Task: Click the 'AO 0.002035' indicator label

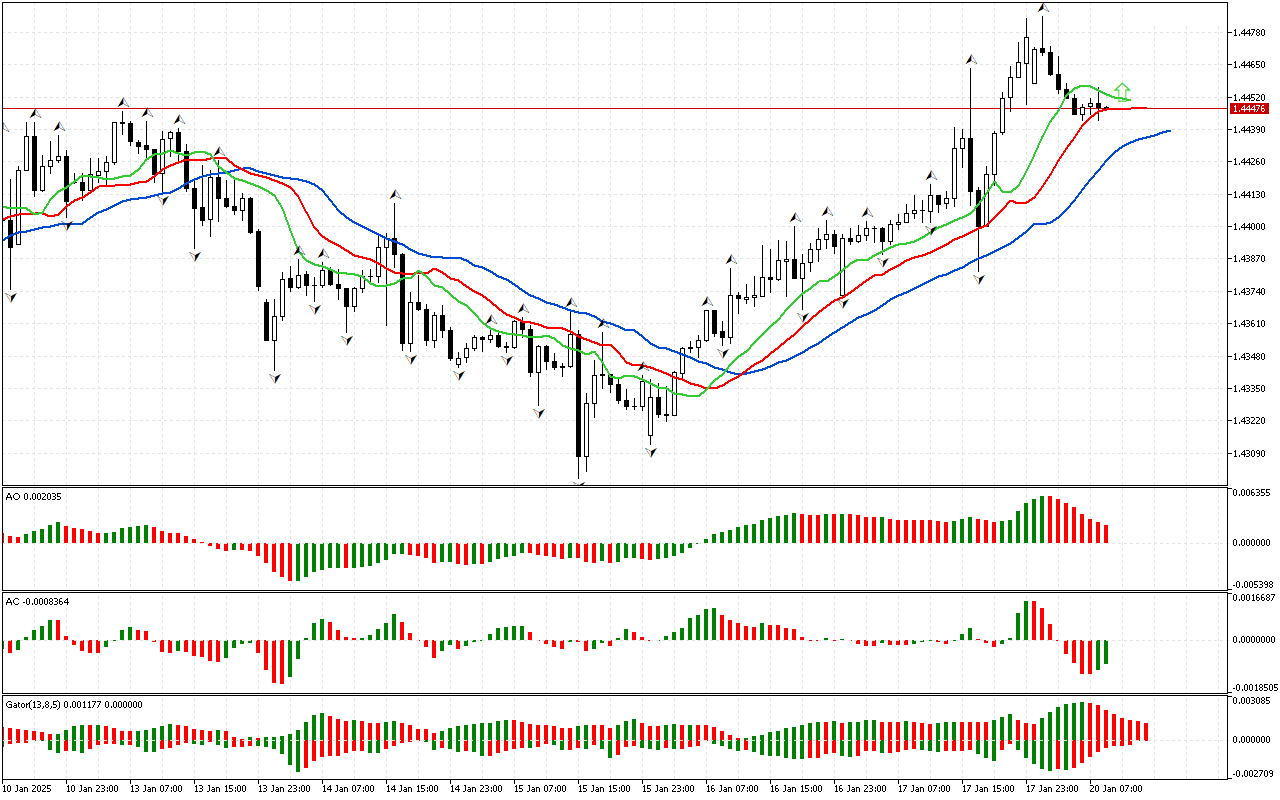Action: [x=32, y=496]
